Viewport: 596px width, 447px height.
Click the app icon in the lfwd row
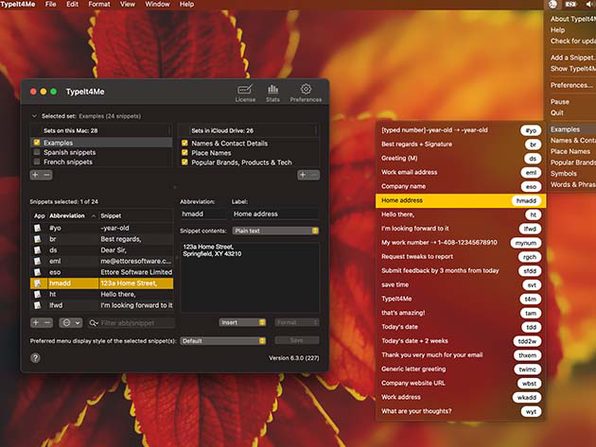(37, 305)
